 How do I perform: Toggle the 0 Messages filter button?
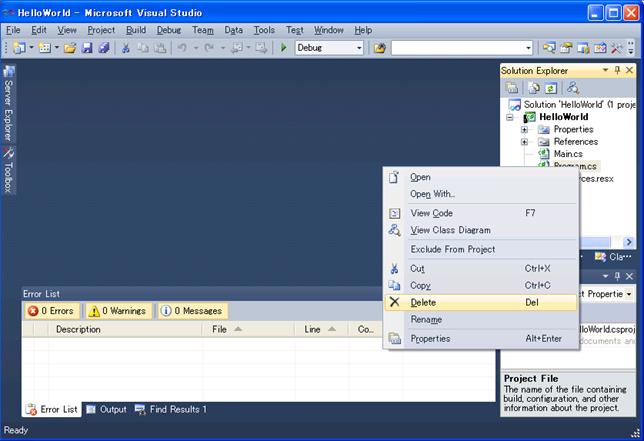click(193, 311)
